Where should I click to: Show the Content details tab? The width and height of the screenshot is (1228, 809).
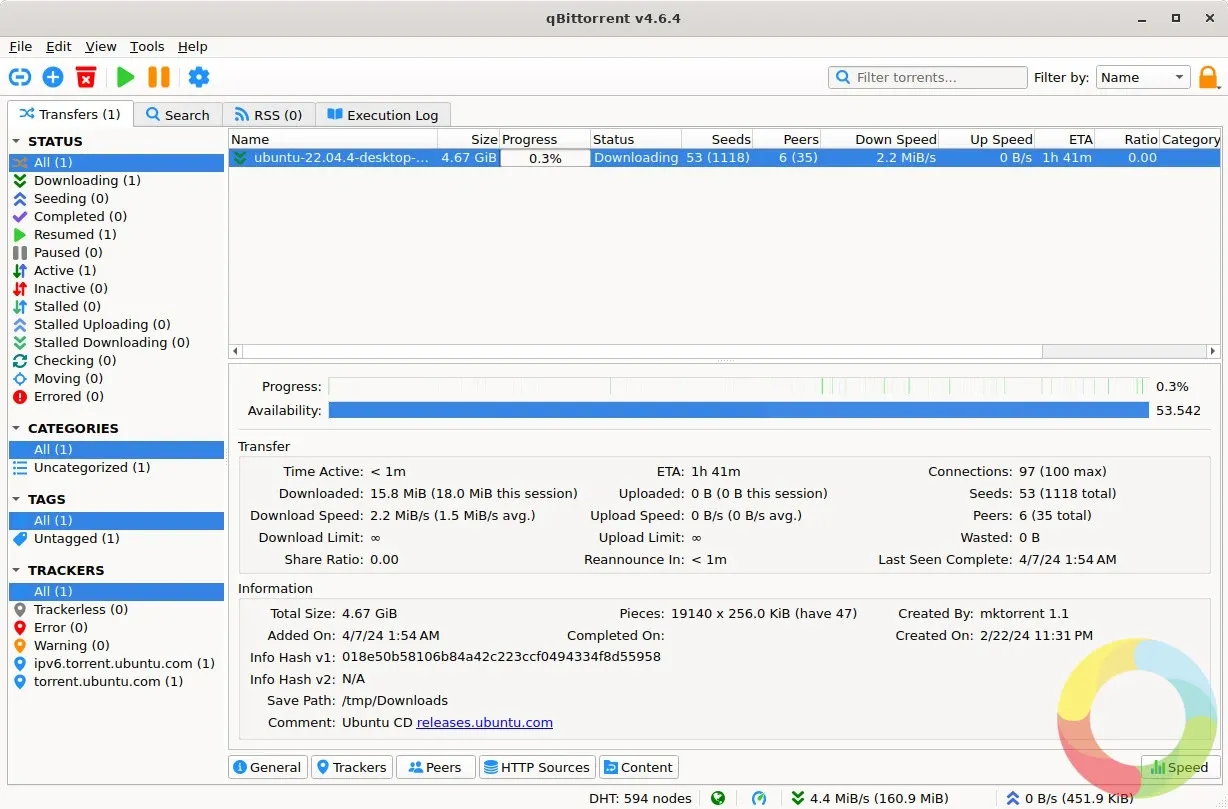[639, 767]
